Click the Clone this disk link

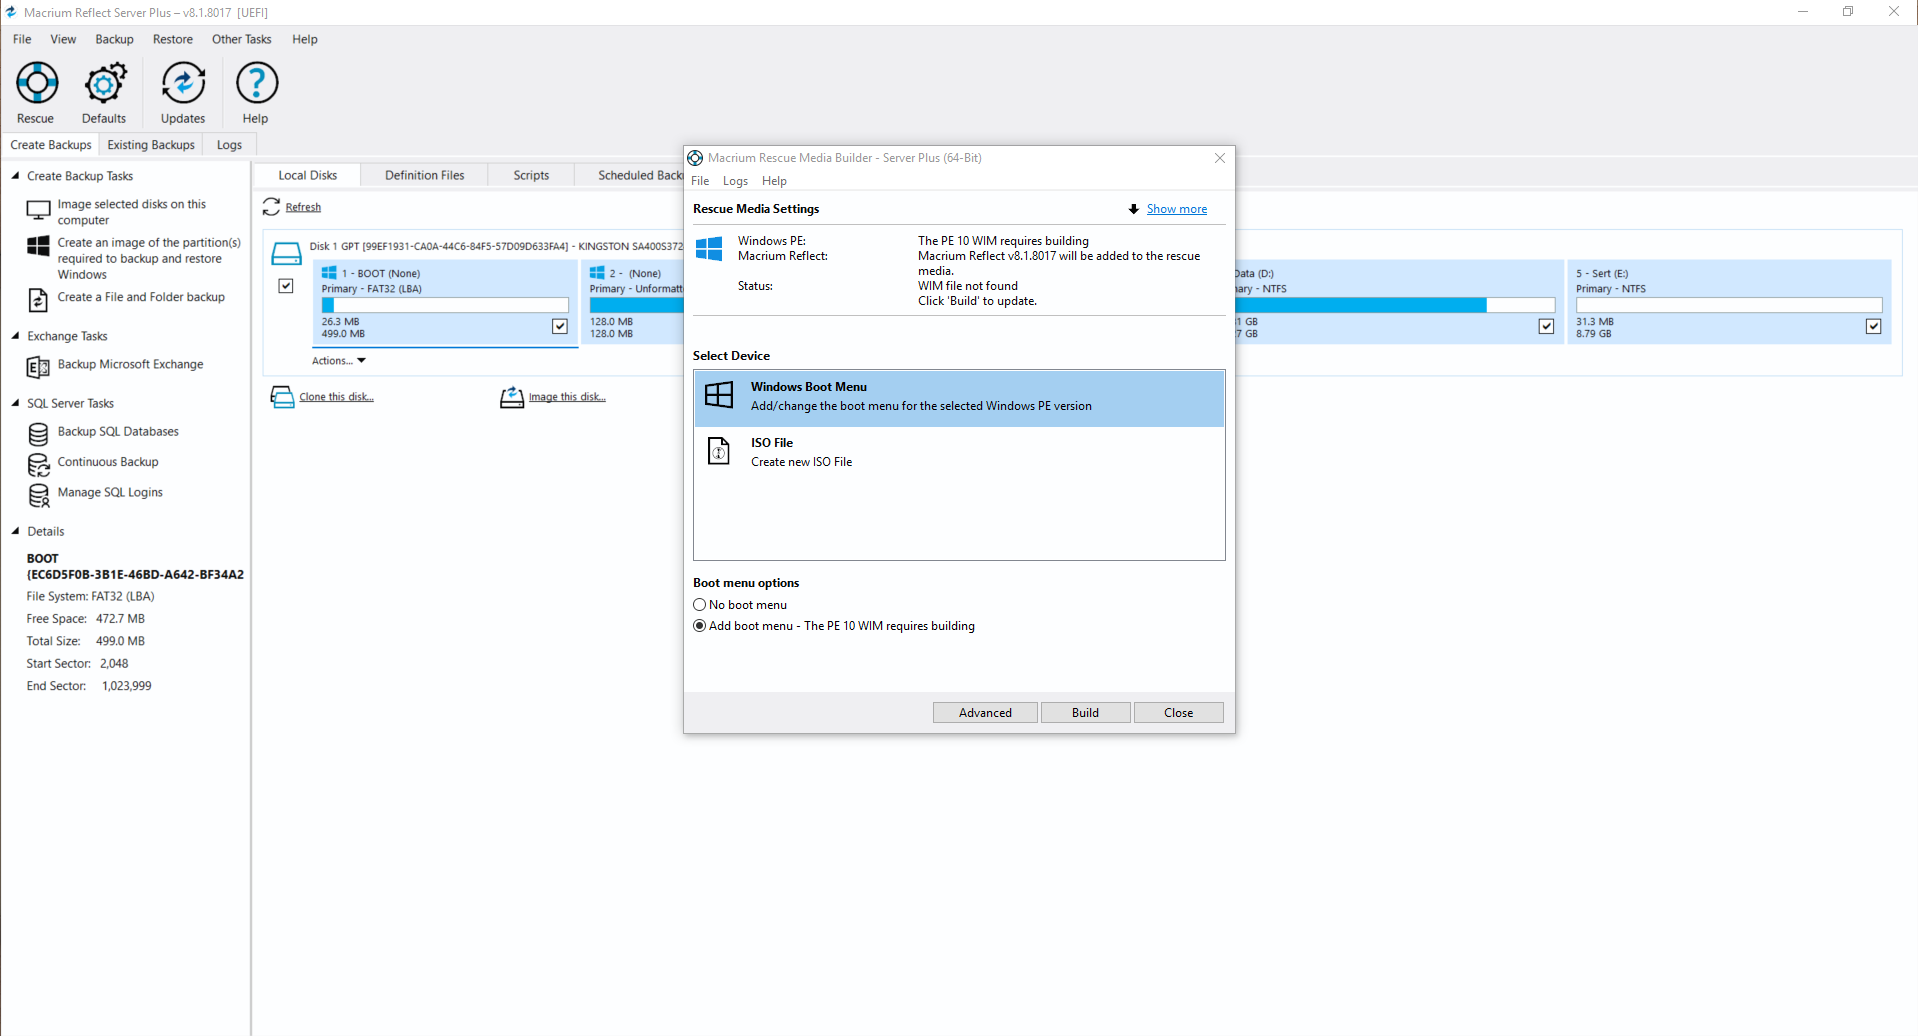(336, 397)
